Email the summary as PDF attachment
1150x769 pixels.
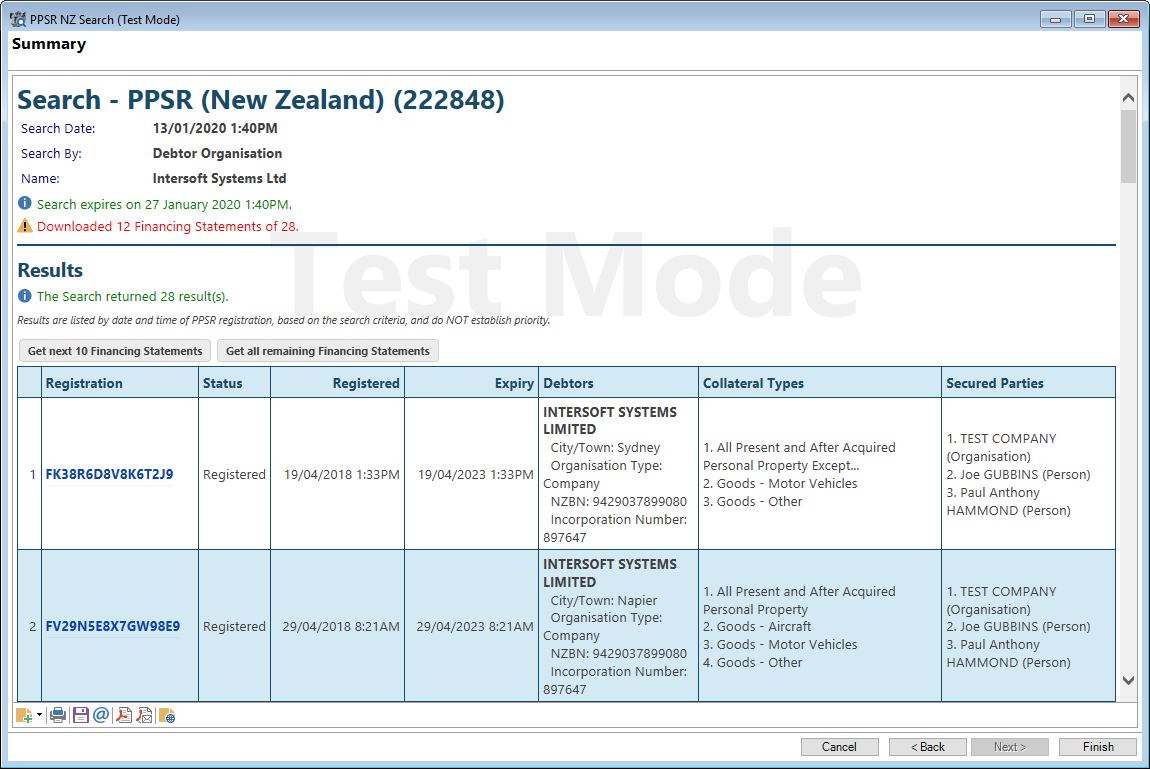(x=144, y=715)
